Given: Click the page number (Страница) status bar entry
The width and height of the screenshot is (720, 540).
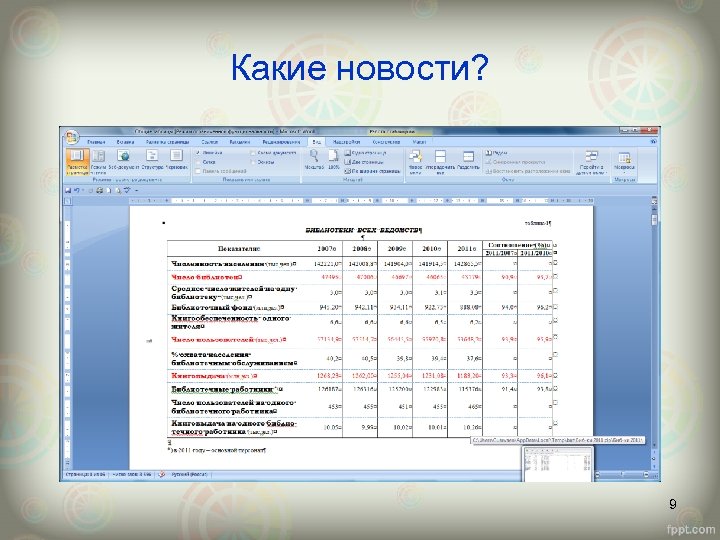Looking at the screenshot, I should (85, 474).
